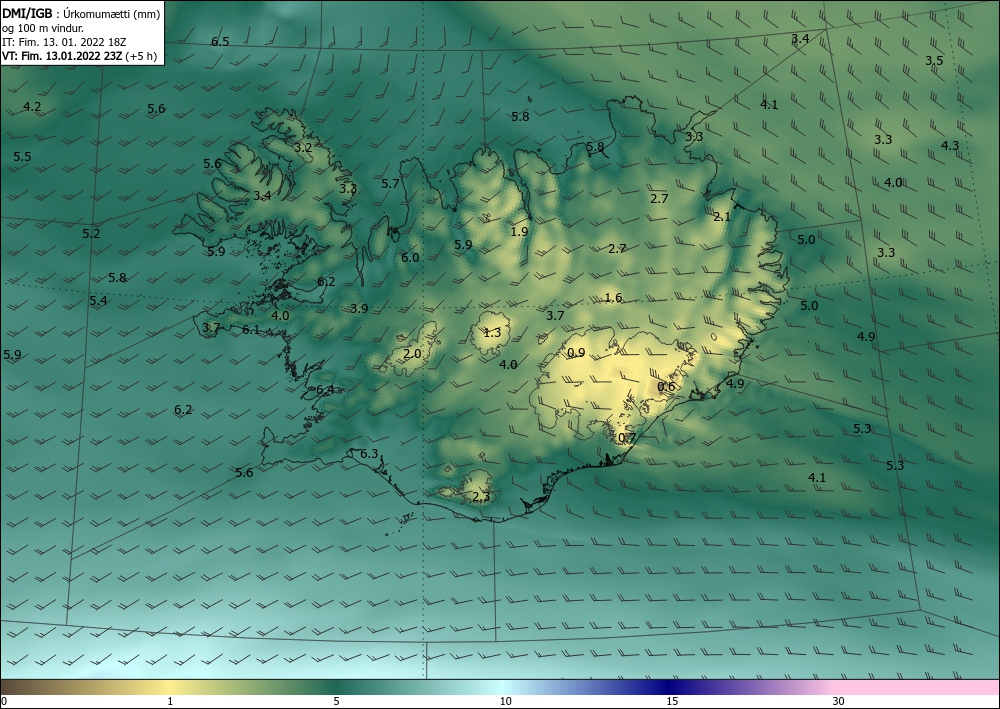The height and width of the screenshot is (709, 1000).
Task: Click the 1.3 value on the glacier
Action: point(492,332)
